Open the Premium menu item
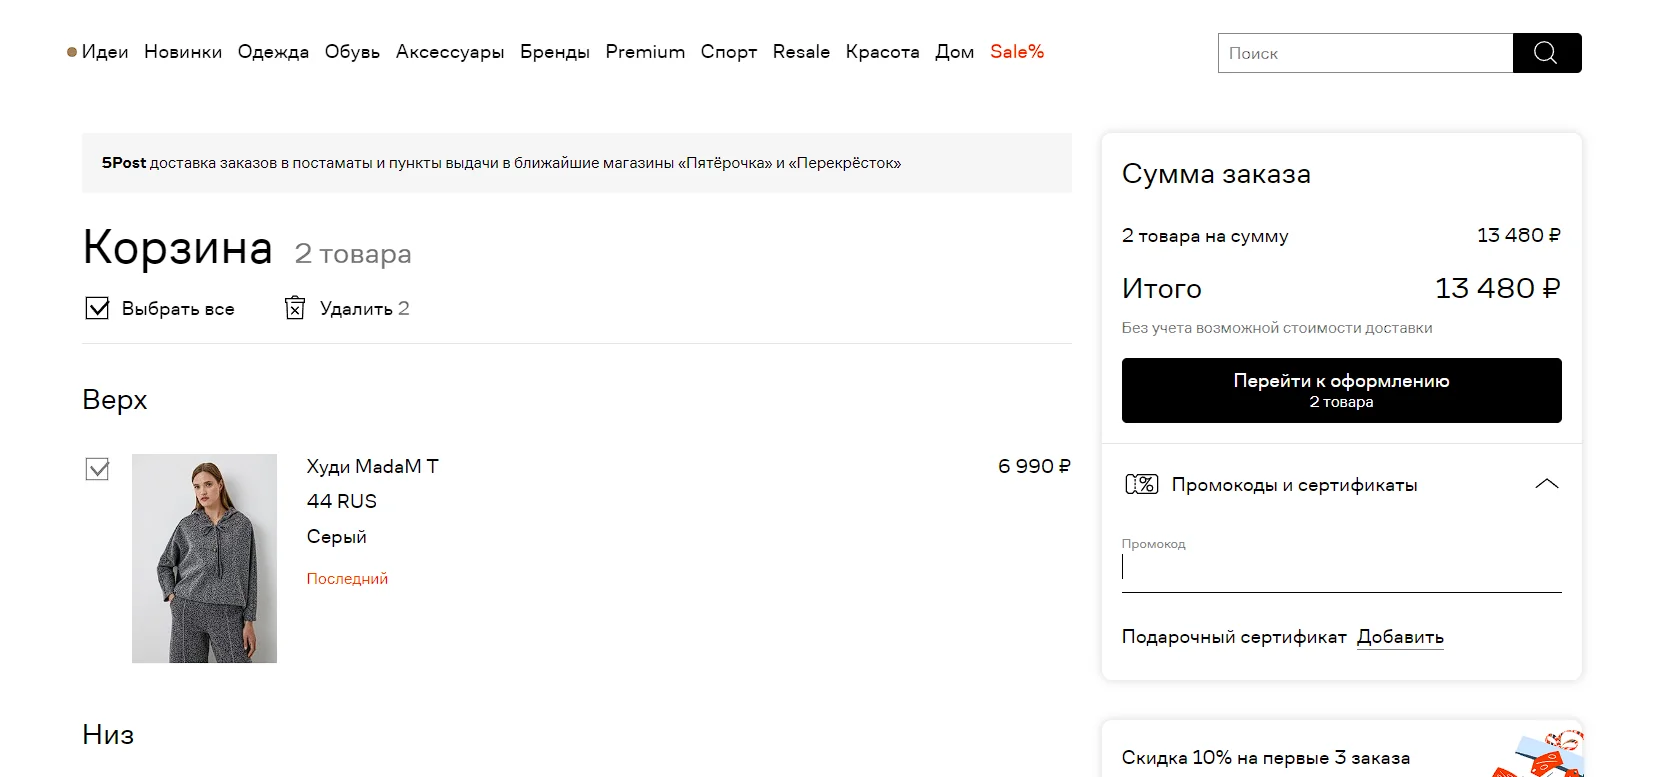The image size is (1668, 777). pos(645,52)
